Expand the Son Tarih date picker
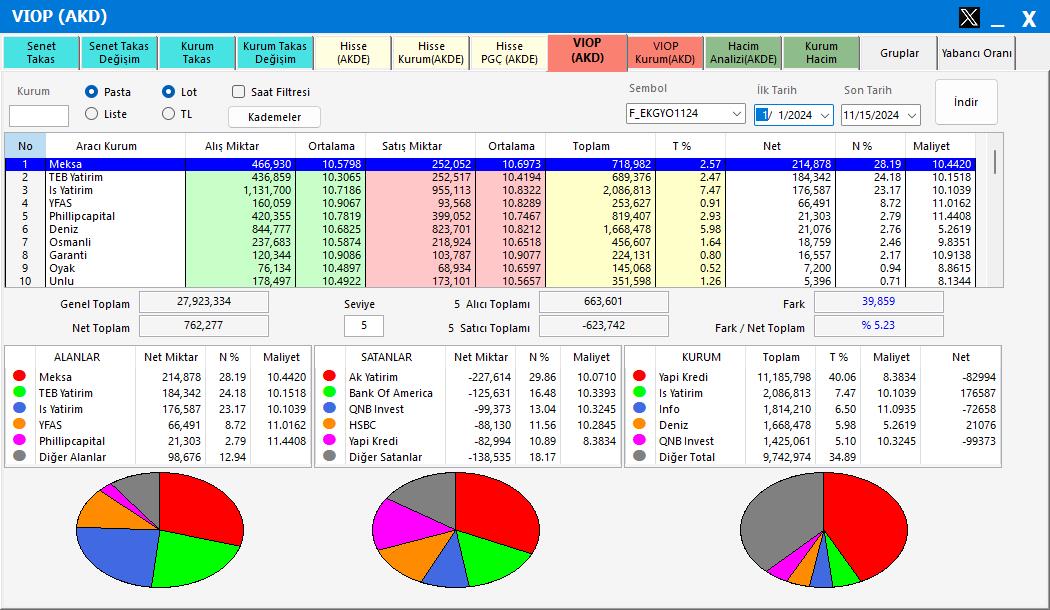Screen dimensions: 1050x610 (912, 115)
